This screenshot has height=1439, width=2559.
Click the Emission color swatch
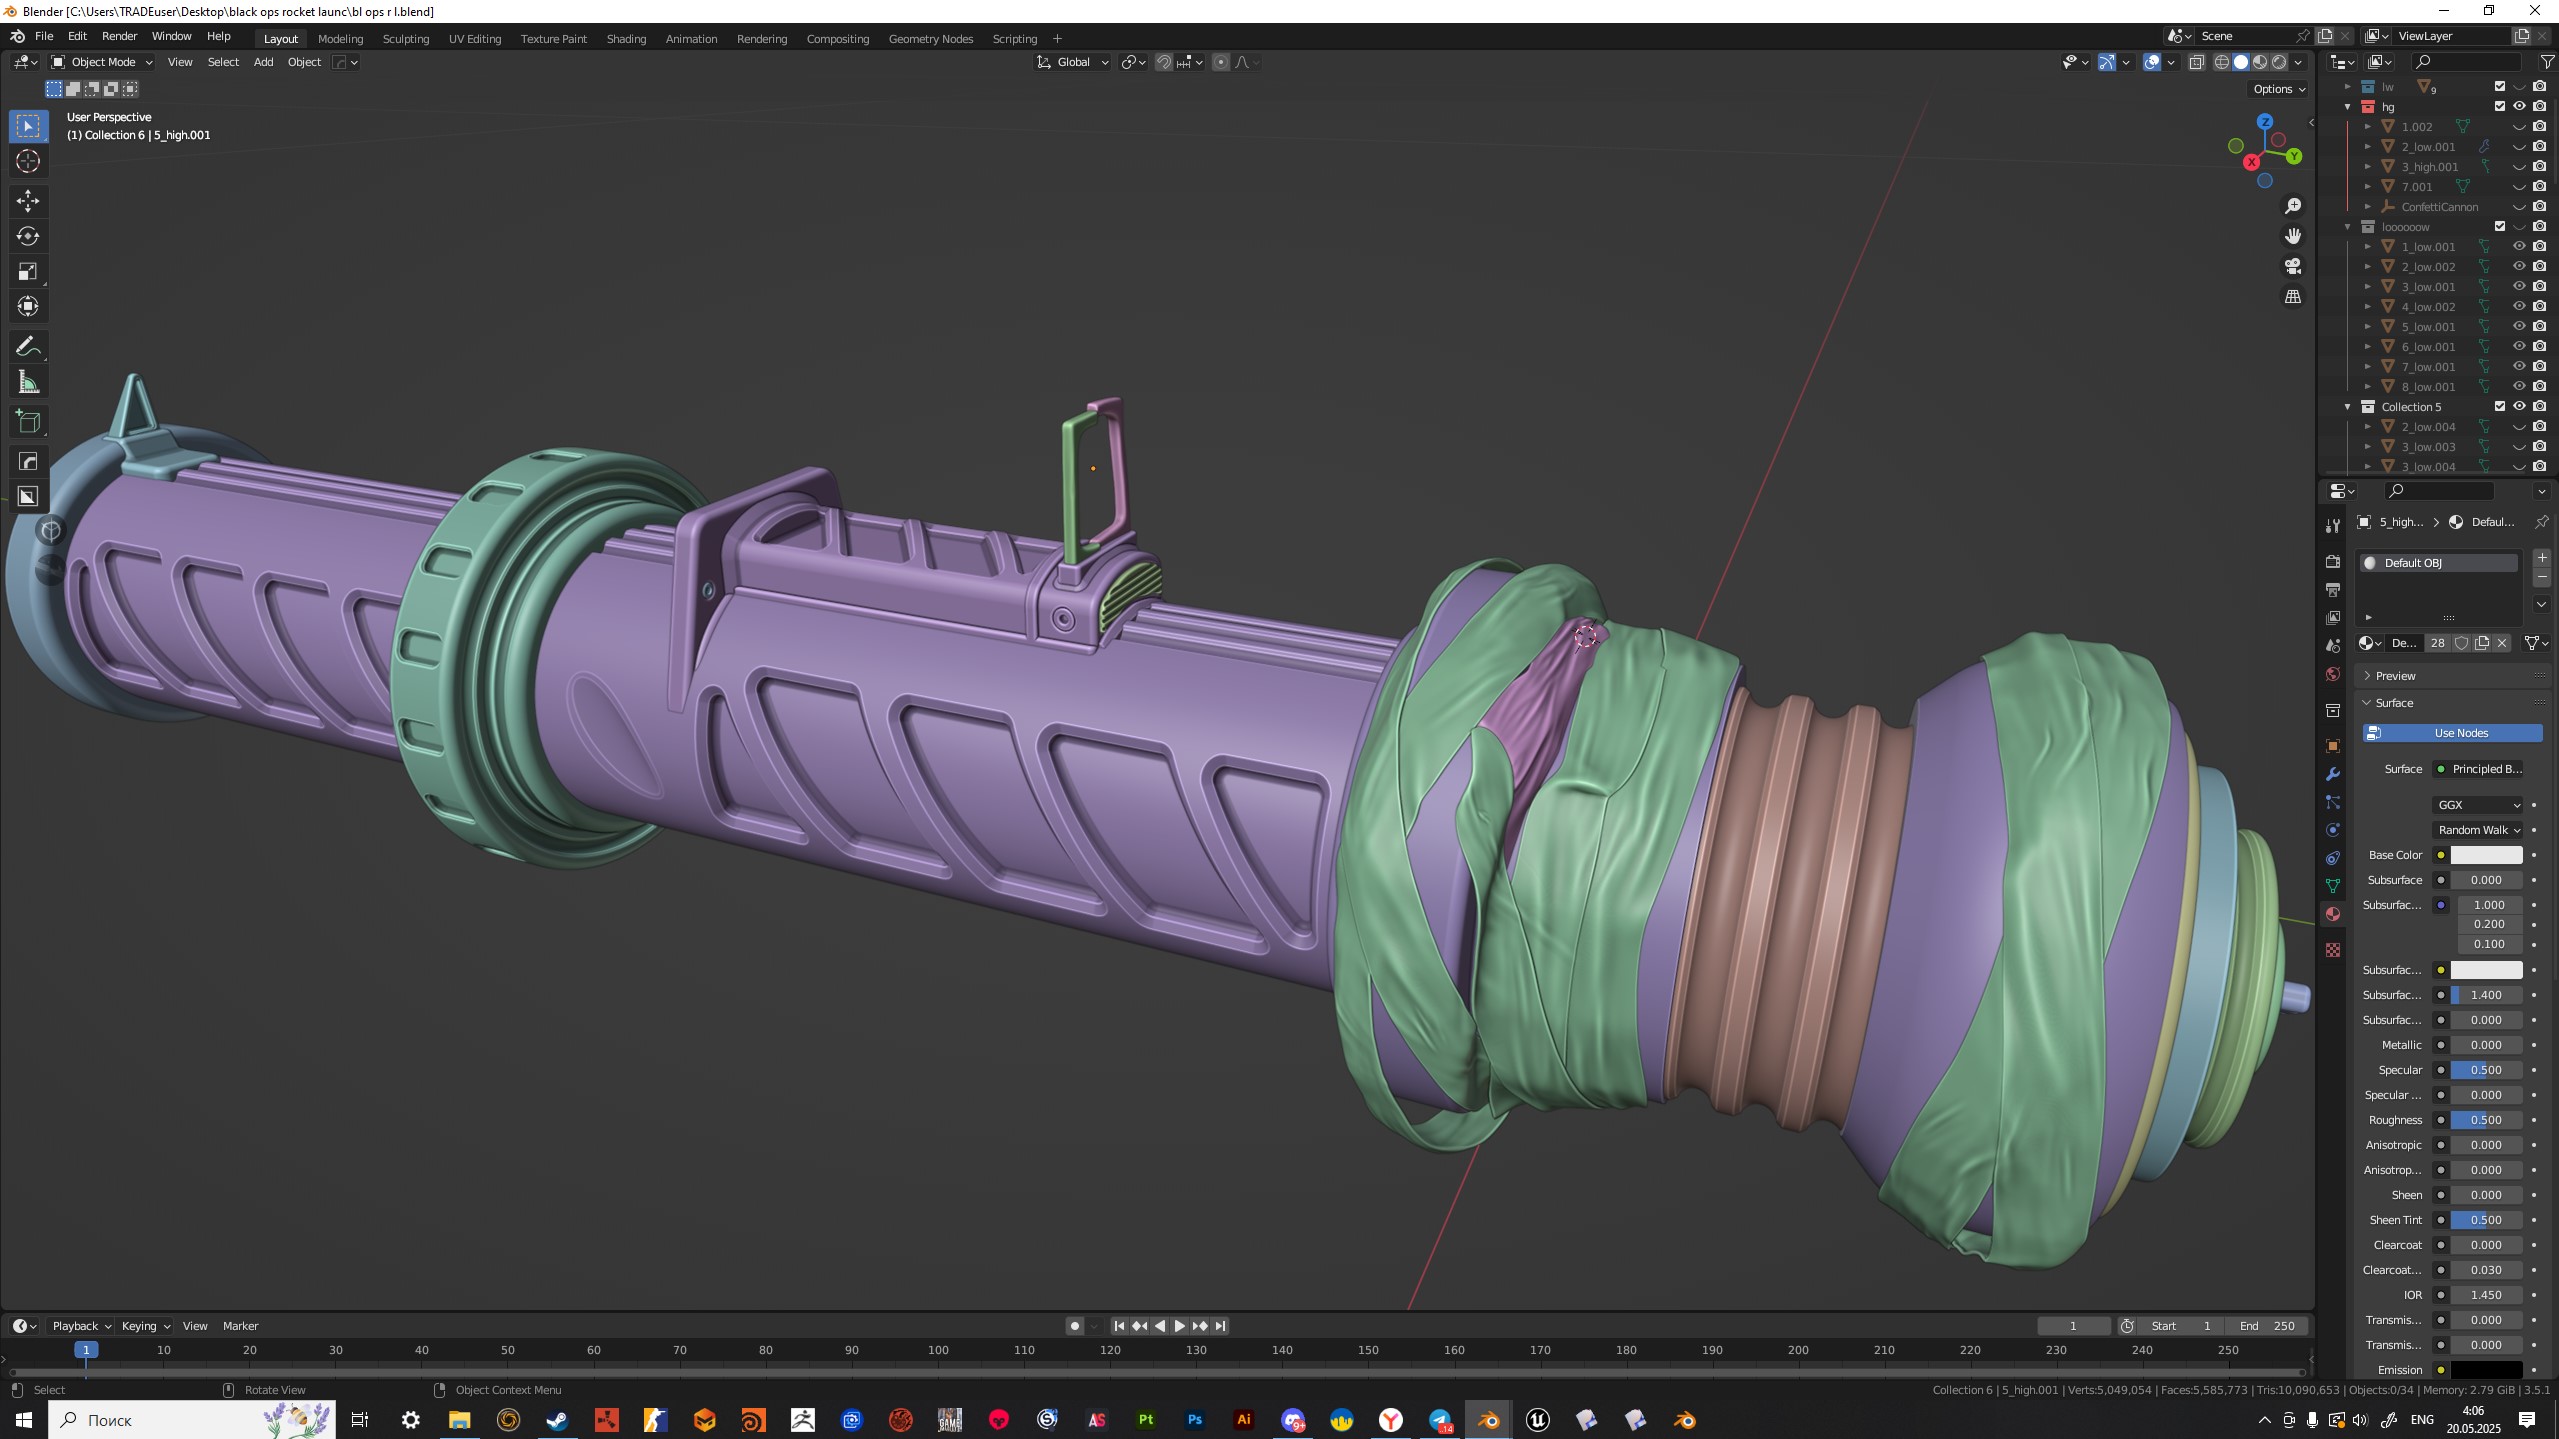click(x=2486, y=1370)
